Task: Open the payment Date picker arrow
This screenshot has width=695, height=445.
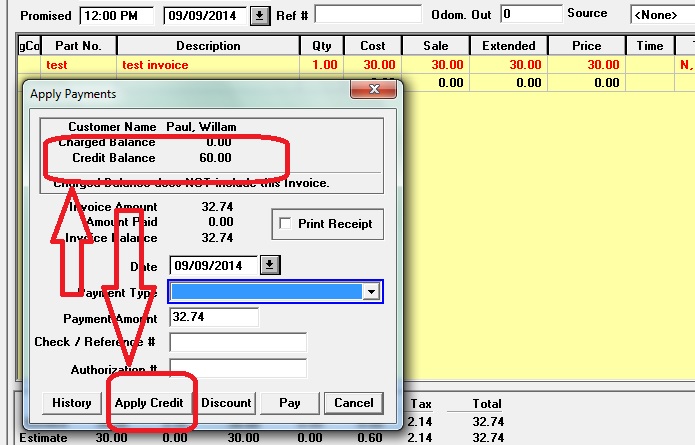Action: [269, 265]
